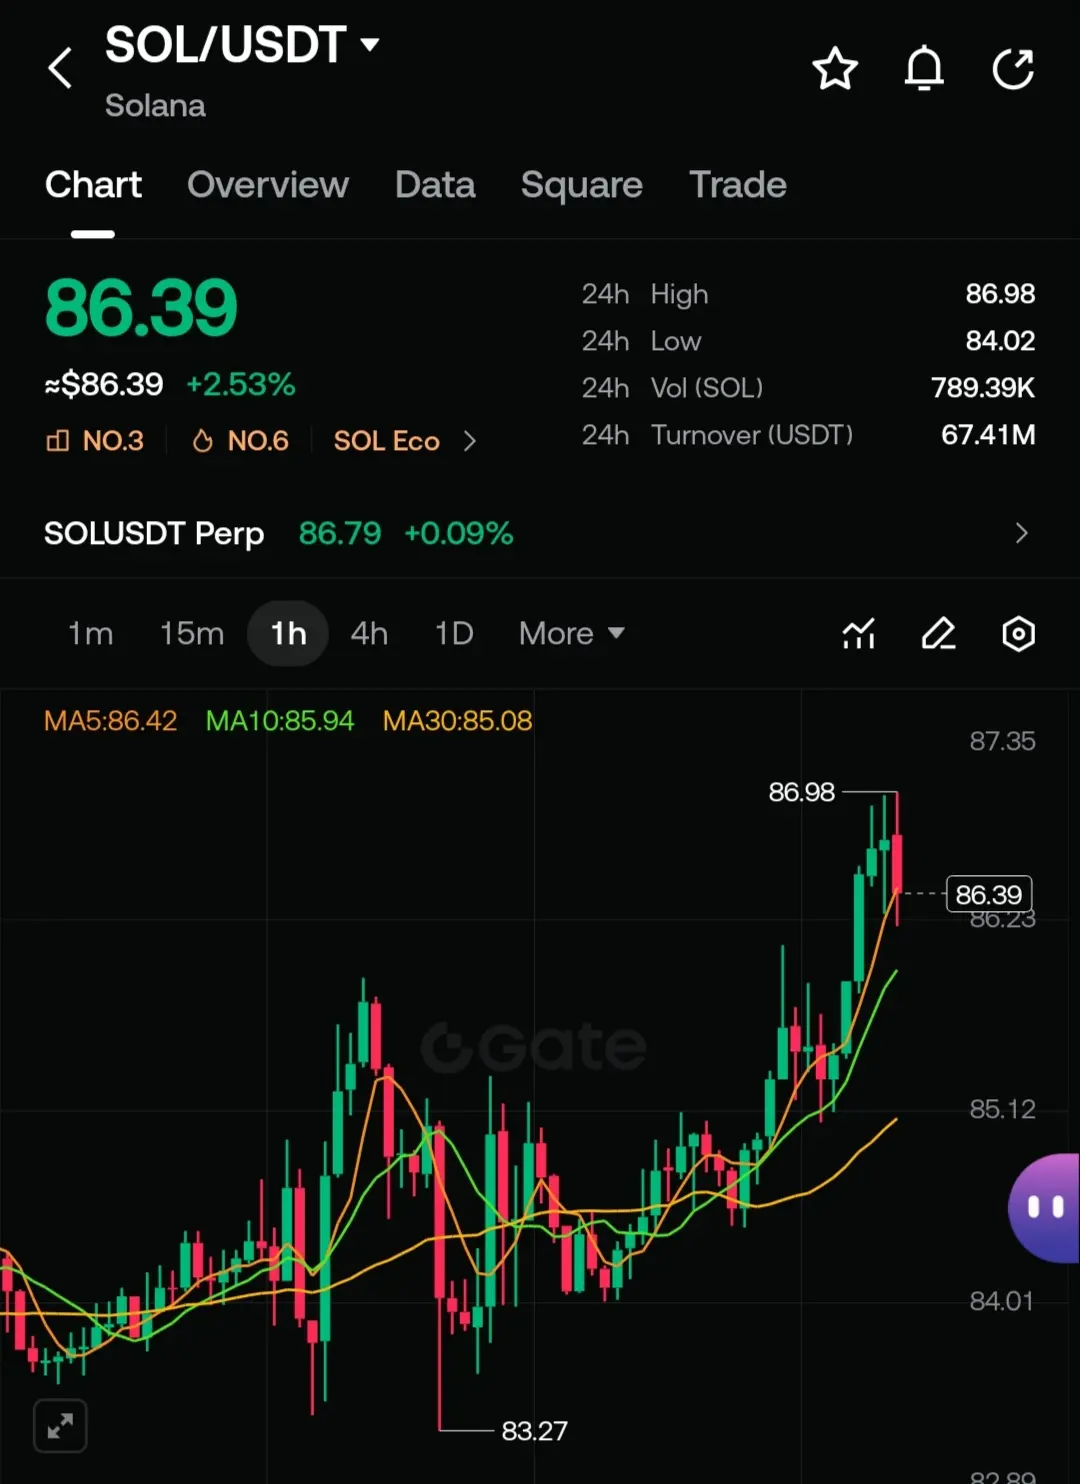
Task: Open the purple assistant bubble
Action: [x=1045, y=1208]
